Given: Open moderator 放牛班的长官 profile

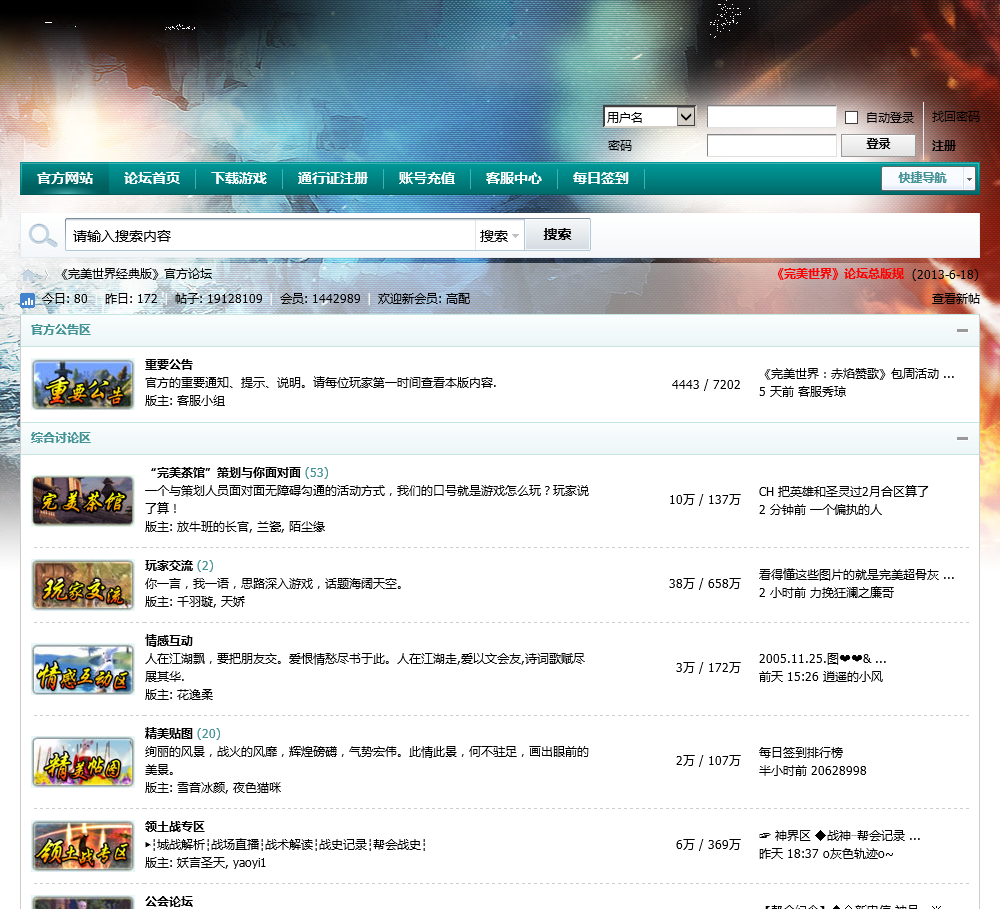Looking at the screenshot, I should point(213,527).
